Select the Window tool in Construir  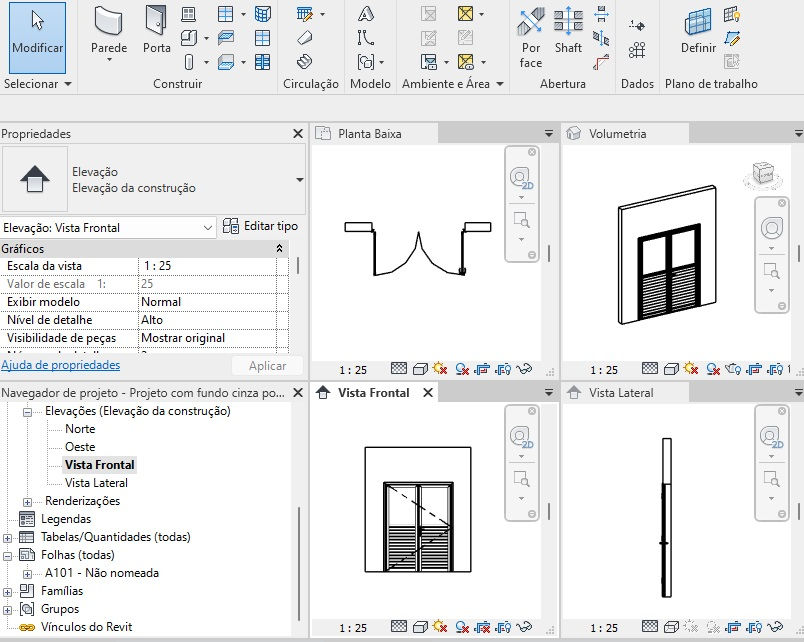pos(189,14)
